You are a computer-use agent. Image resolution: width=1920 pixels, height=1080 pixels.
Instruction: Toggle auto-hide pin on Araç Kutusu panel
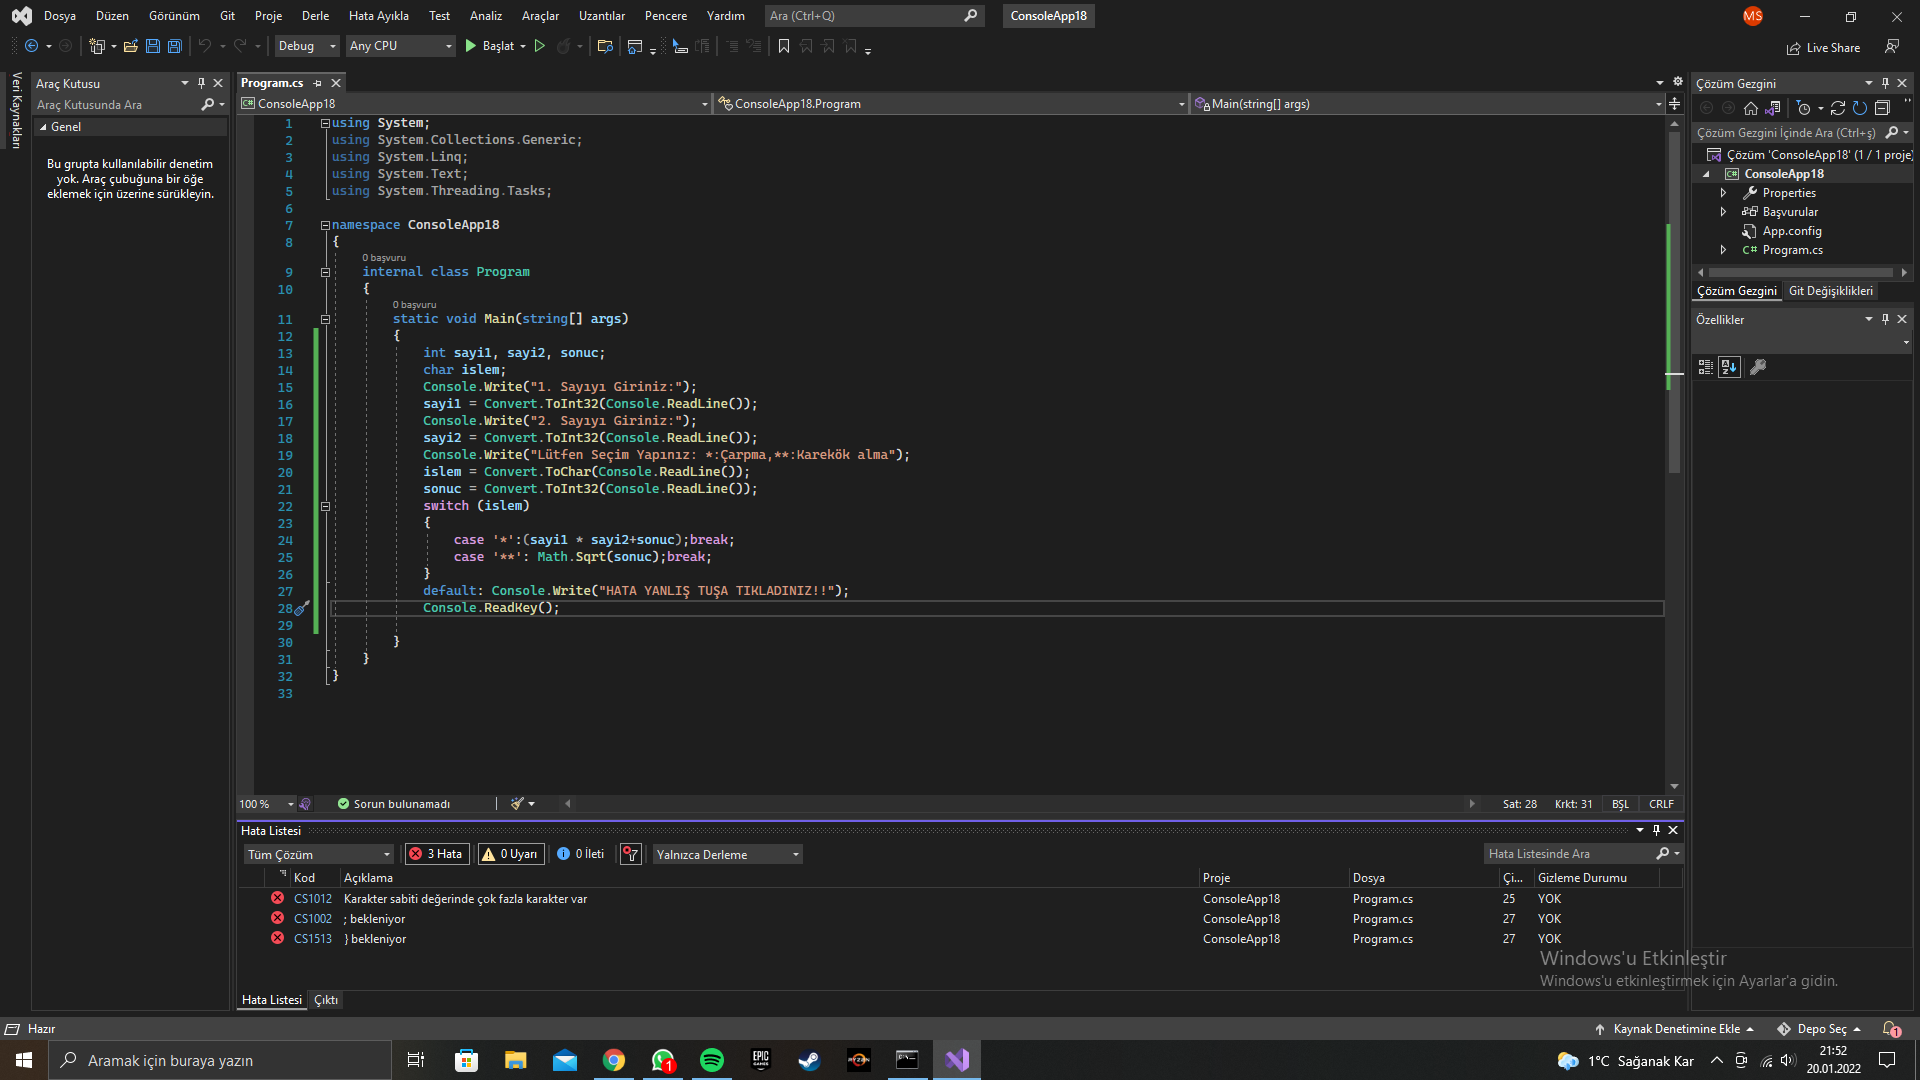point(201,83)
